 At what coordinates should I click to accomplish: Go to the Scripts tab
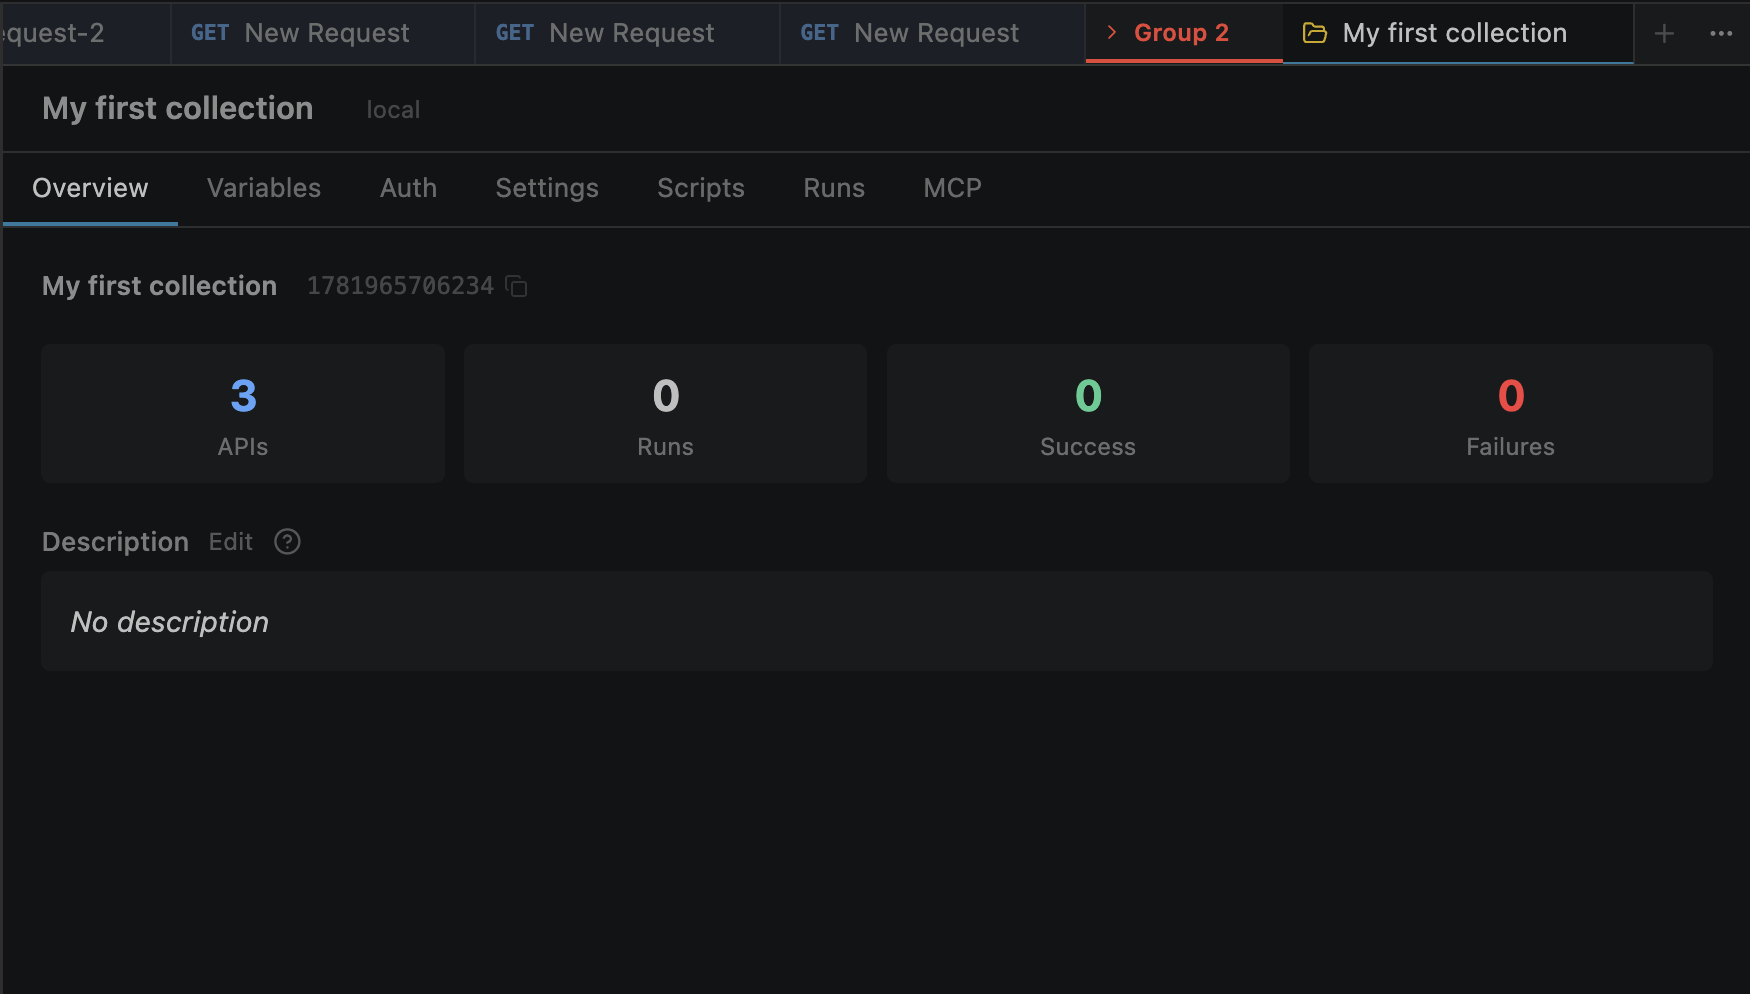point(701,188)
